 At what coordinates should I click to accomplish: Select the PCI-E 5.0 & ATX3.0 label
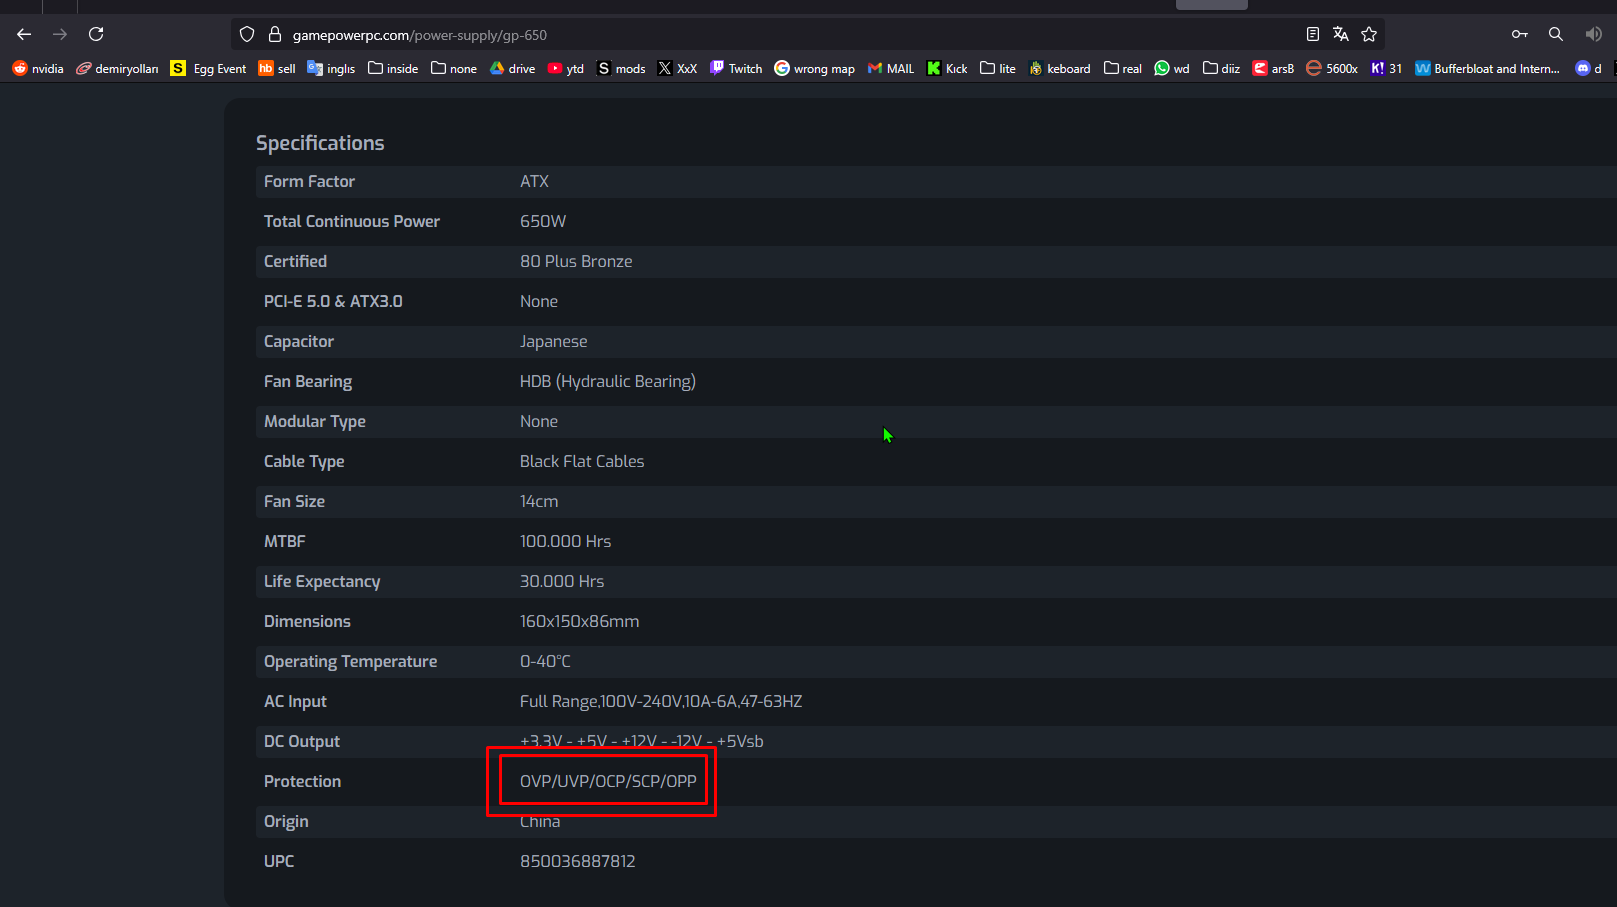(x=333, y=301)
